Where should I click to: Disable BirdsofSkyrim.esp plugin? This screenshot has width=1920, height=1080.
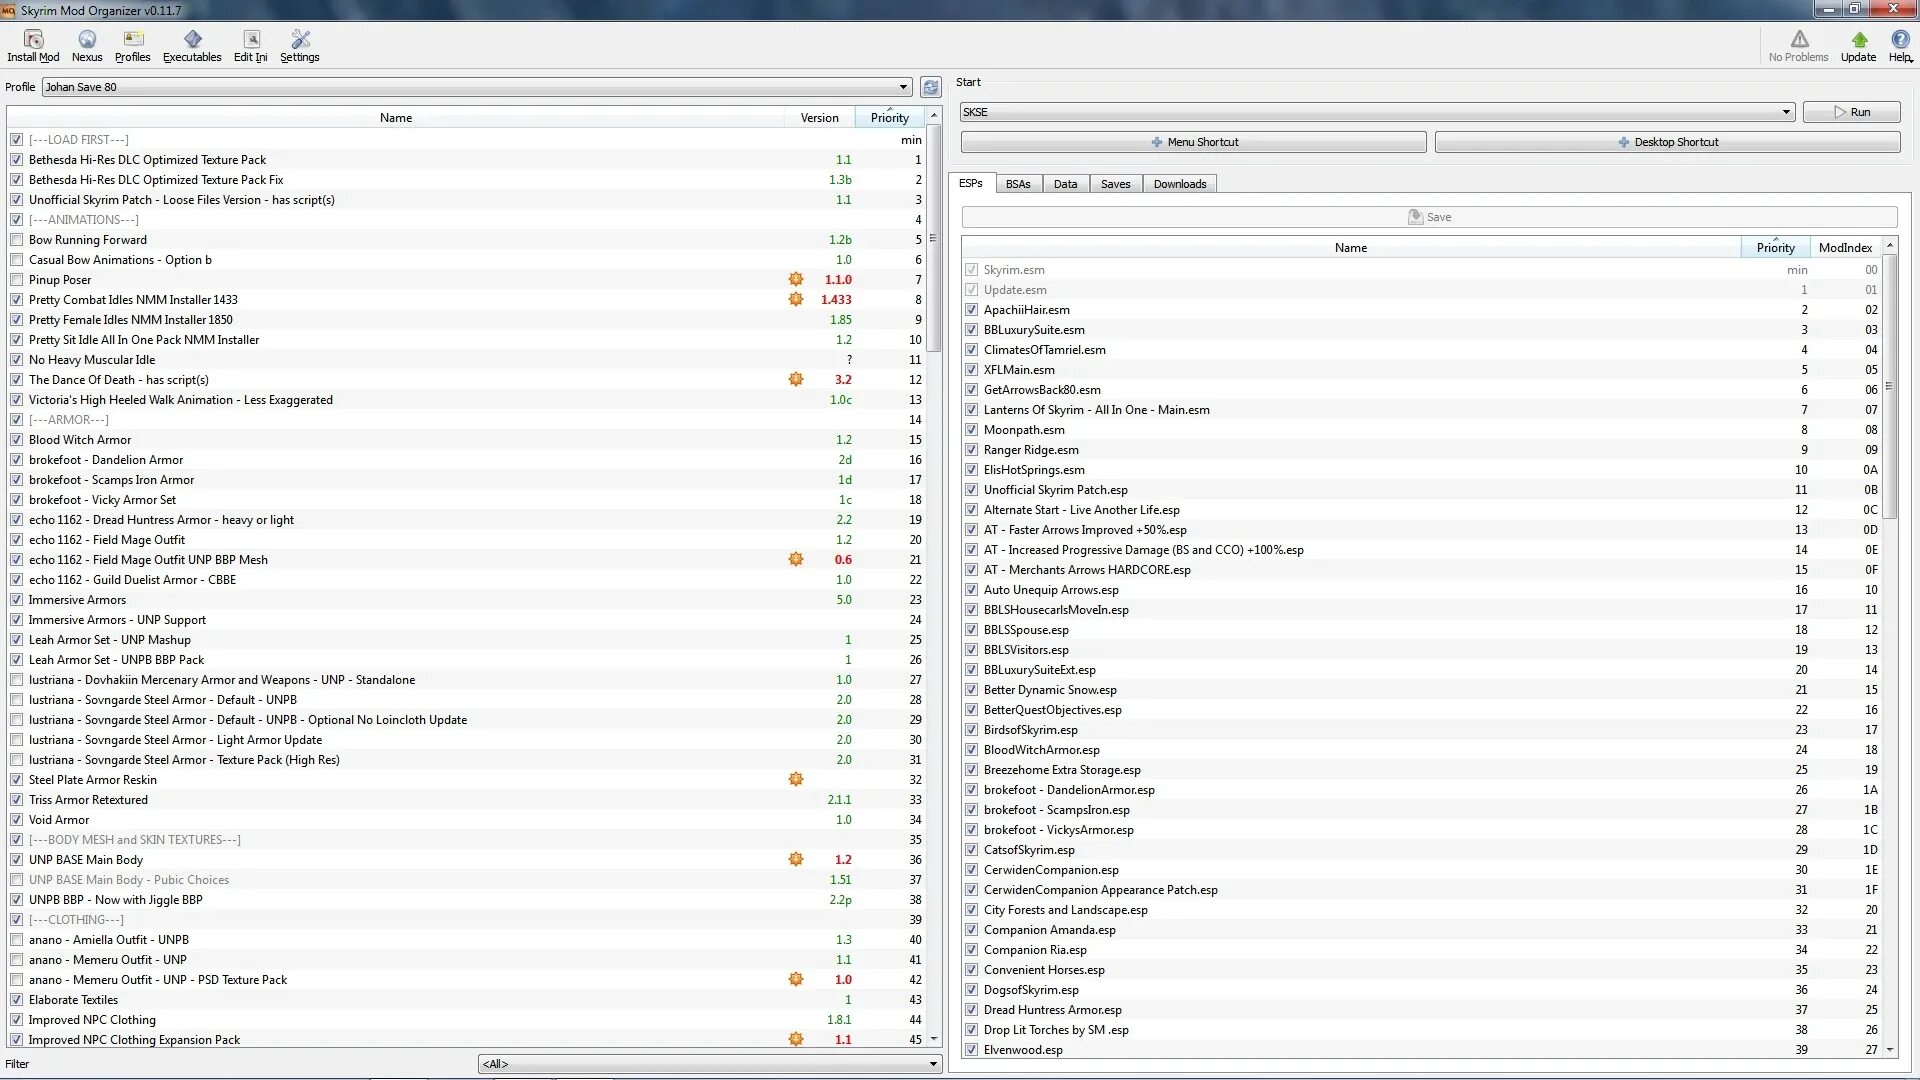(x=971, y=730)
